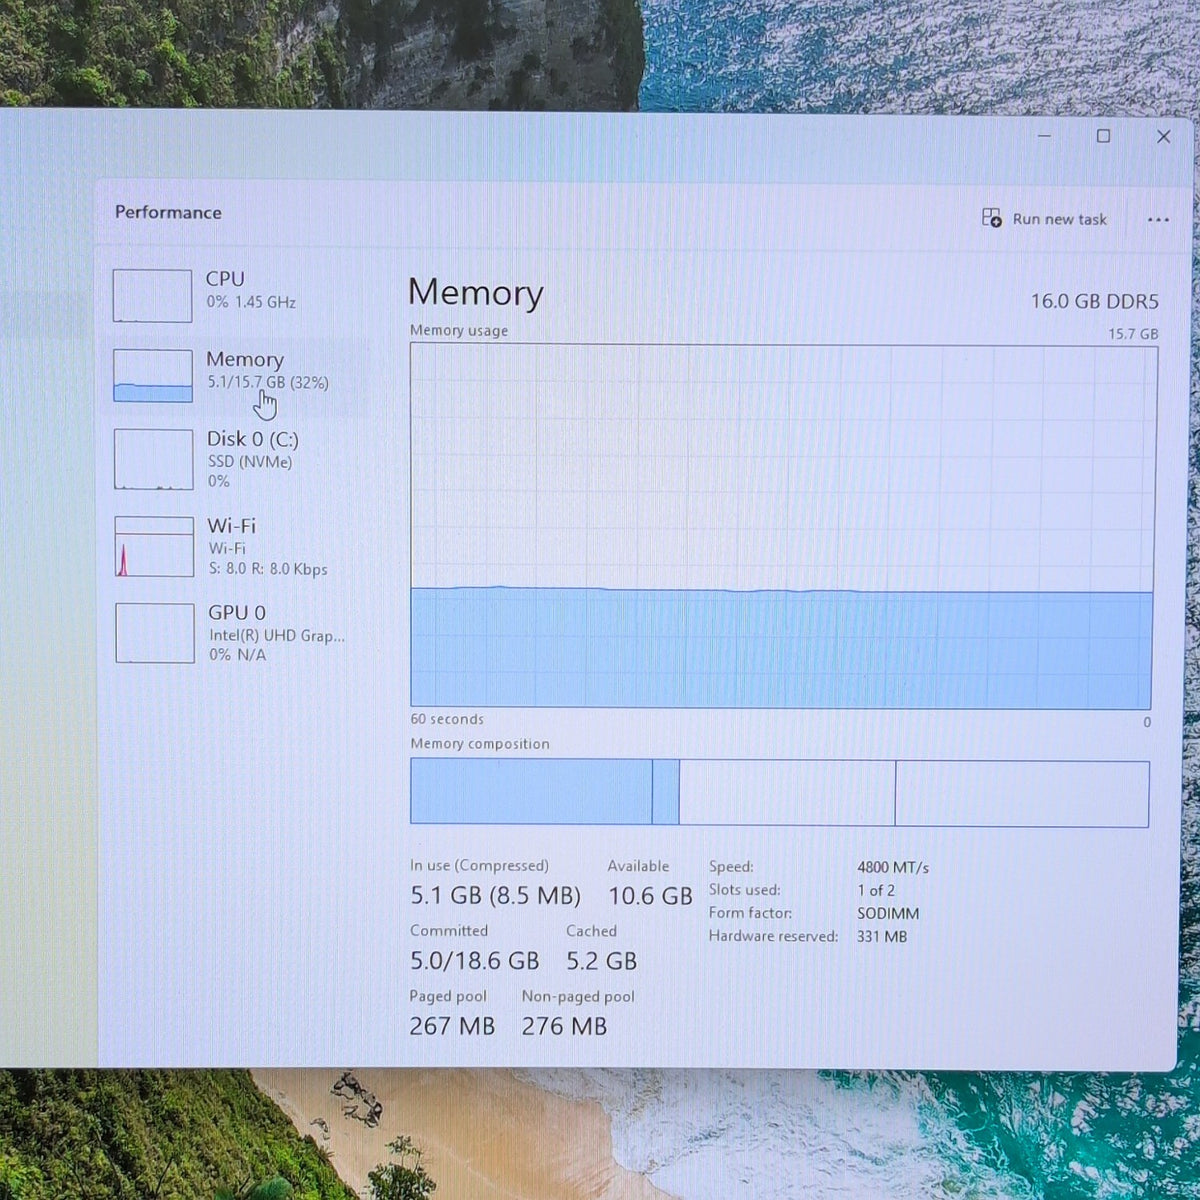
Task: Click the Disk 0 mini graph thumbnail
Action: [153, 460]
